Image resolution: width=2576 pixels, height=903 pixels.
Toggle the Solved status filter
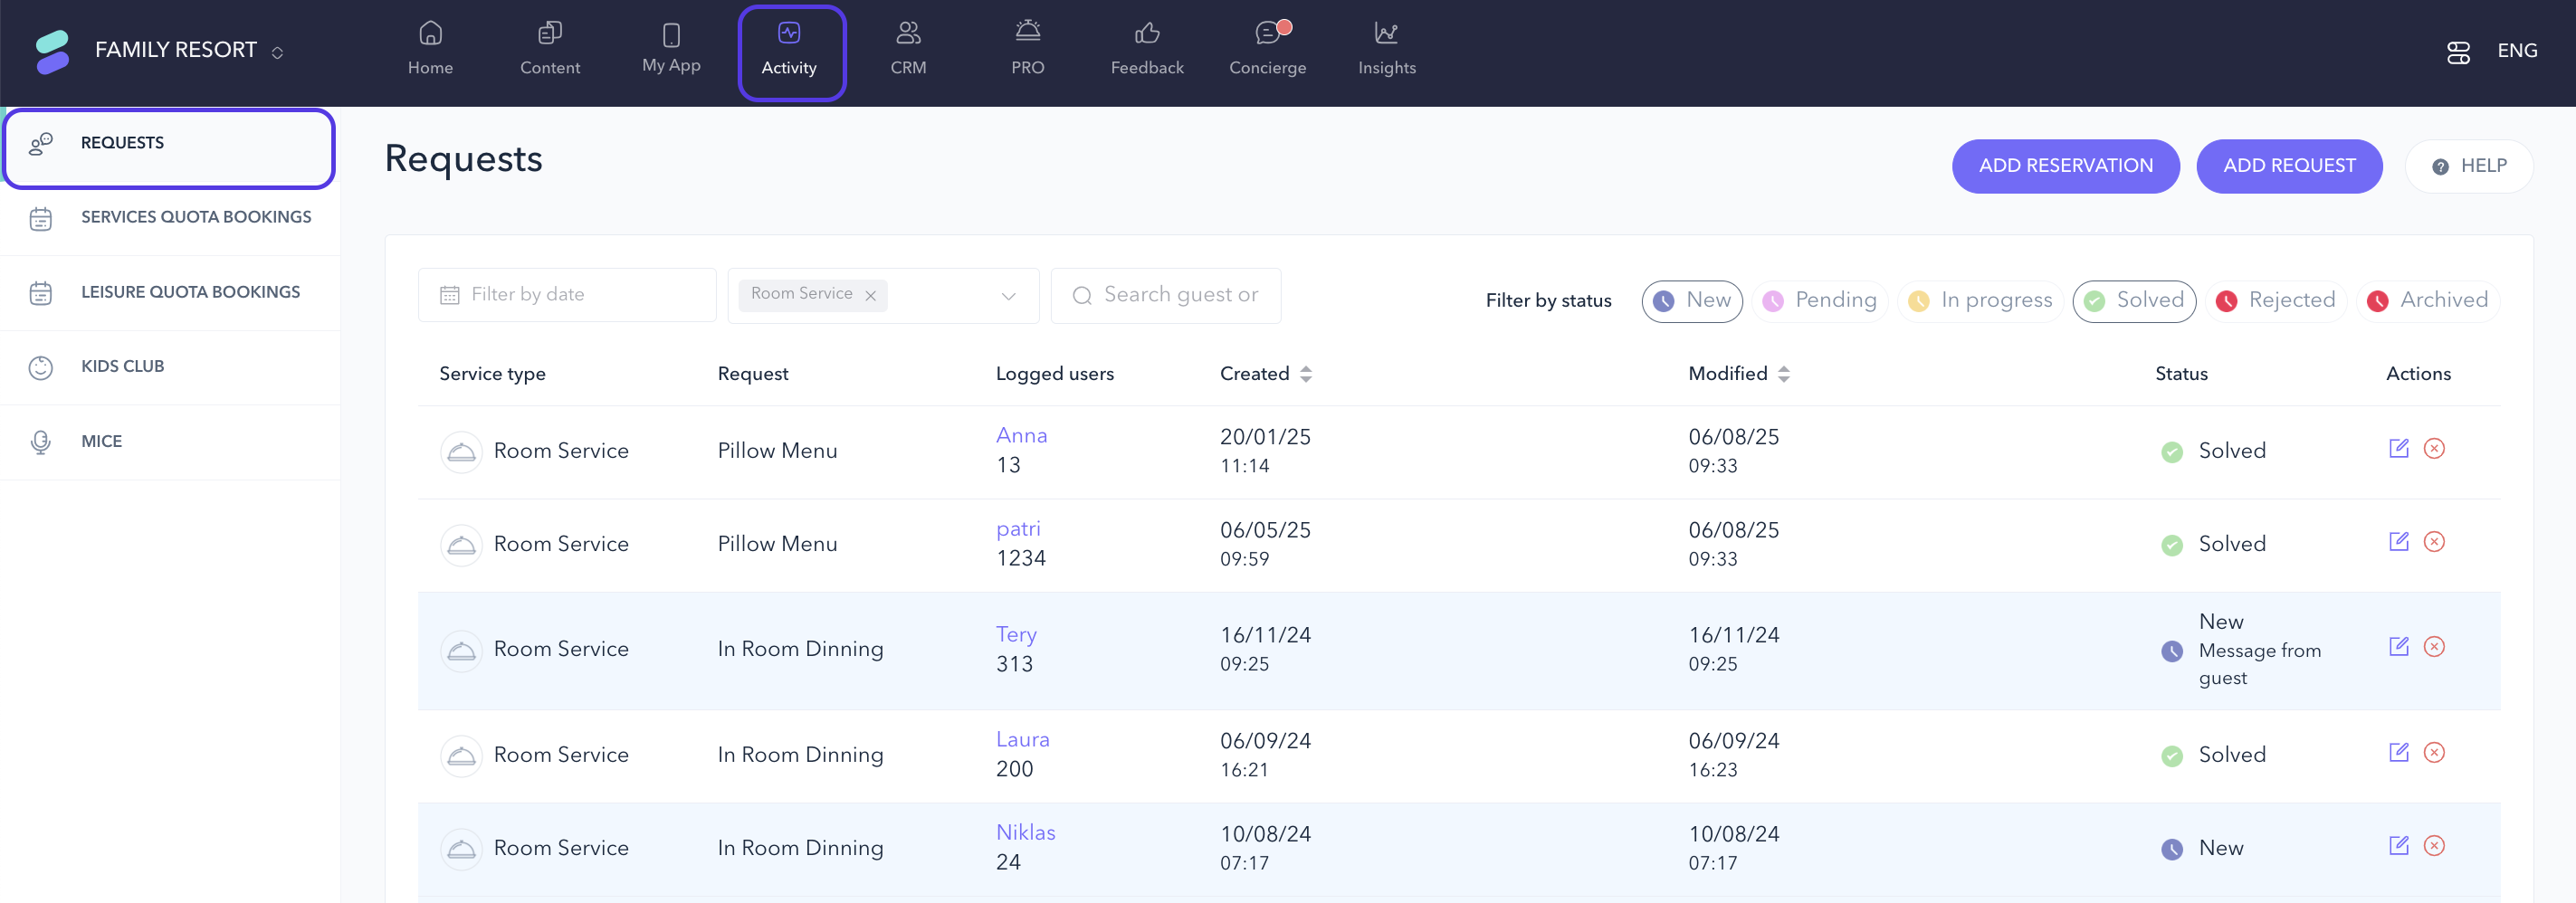(x=2134, y=301)
